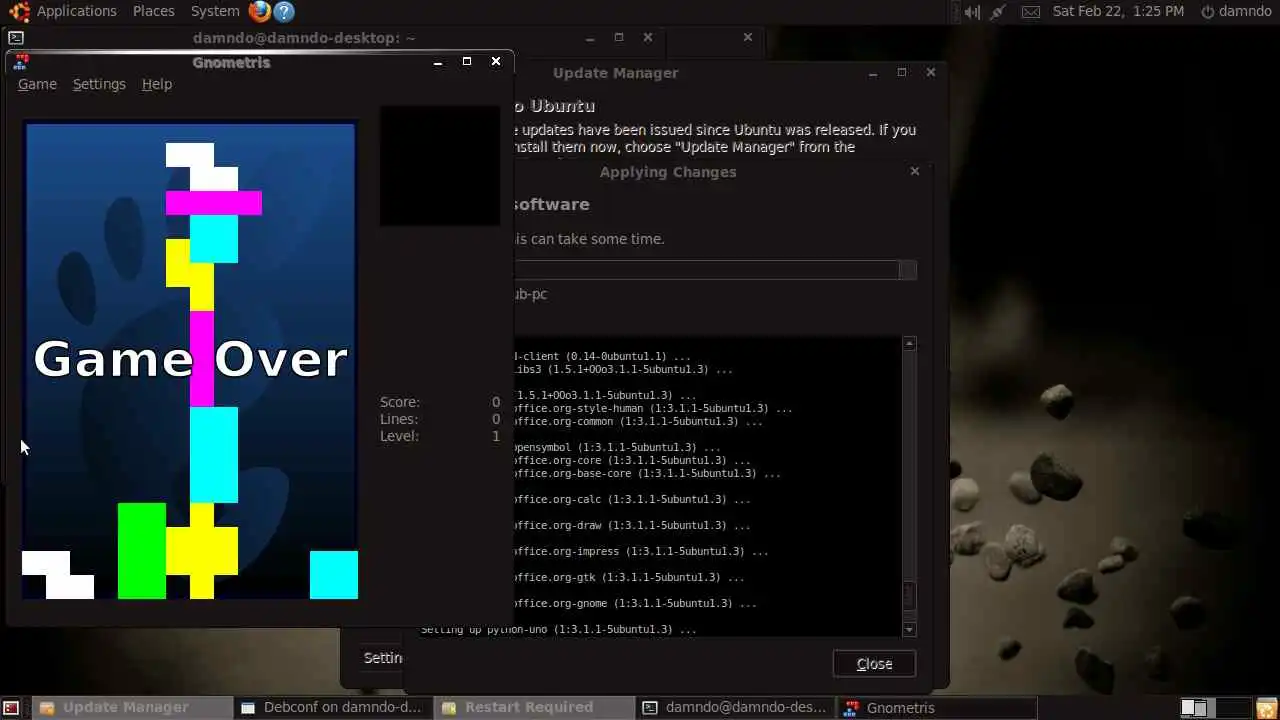Click the network connection plug icon

(998, 11)
